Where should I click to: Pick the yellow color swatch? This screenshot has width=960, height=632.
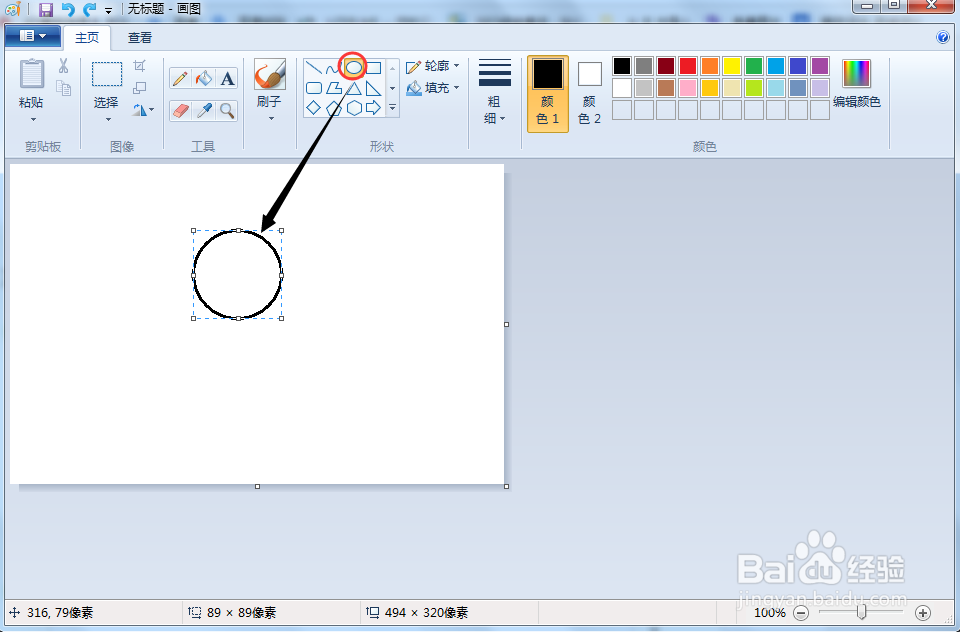(x=732, y=66)
